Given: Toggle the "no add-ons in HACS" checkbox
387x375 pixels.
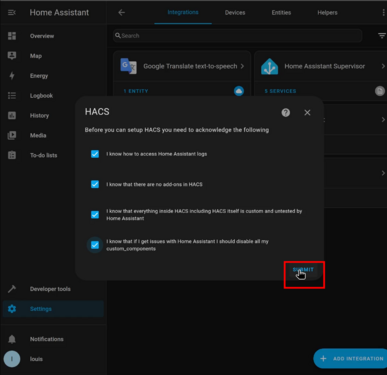Looking at the screenshot, I should point(95,184).
